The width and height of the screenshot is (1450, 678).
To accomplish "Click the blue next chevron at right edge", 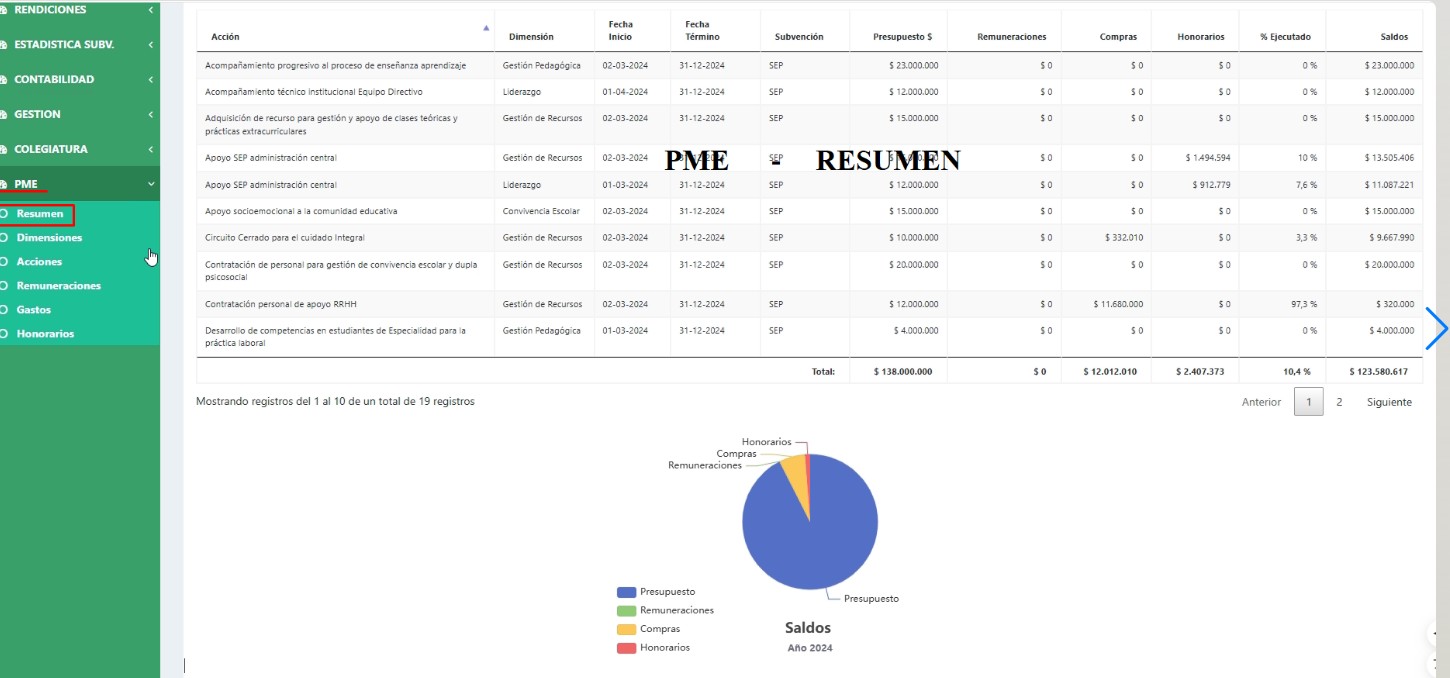I will (1437, 329).
